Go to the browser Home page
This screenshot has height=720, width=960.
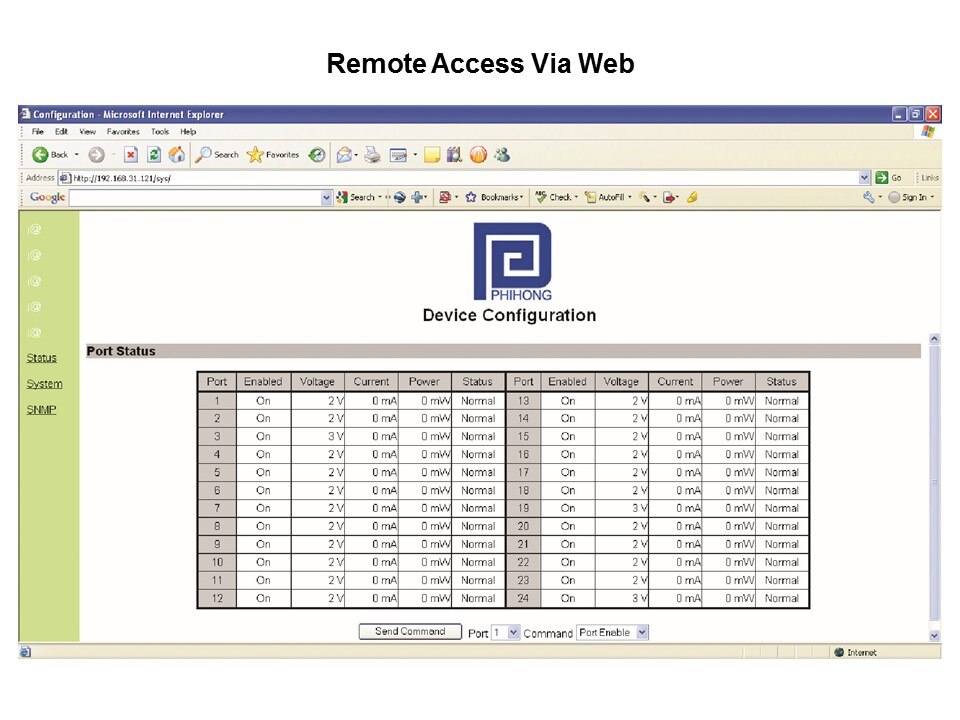point(177,155)
